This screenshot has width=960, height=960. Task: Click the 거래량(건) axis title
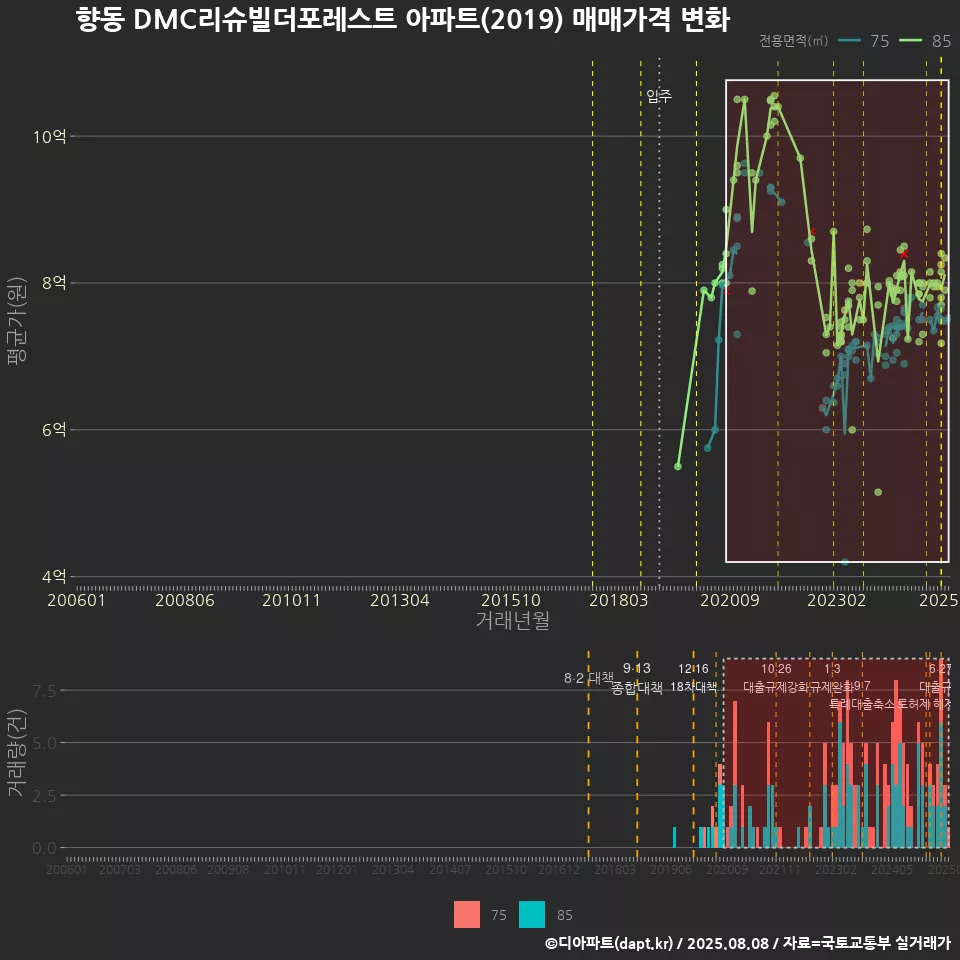click(17, 753)
